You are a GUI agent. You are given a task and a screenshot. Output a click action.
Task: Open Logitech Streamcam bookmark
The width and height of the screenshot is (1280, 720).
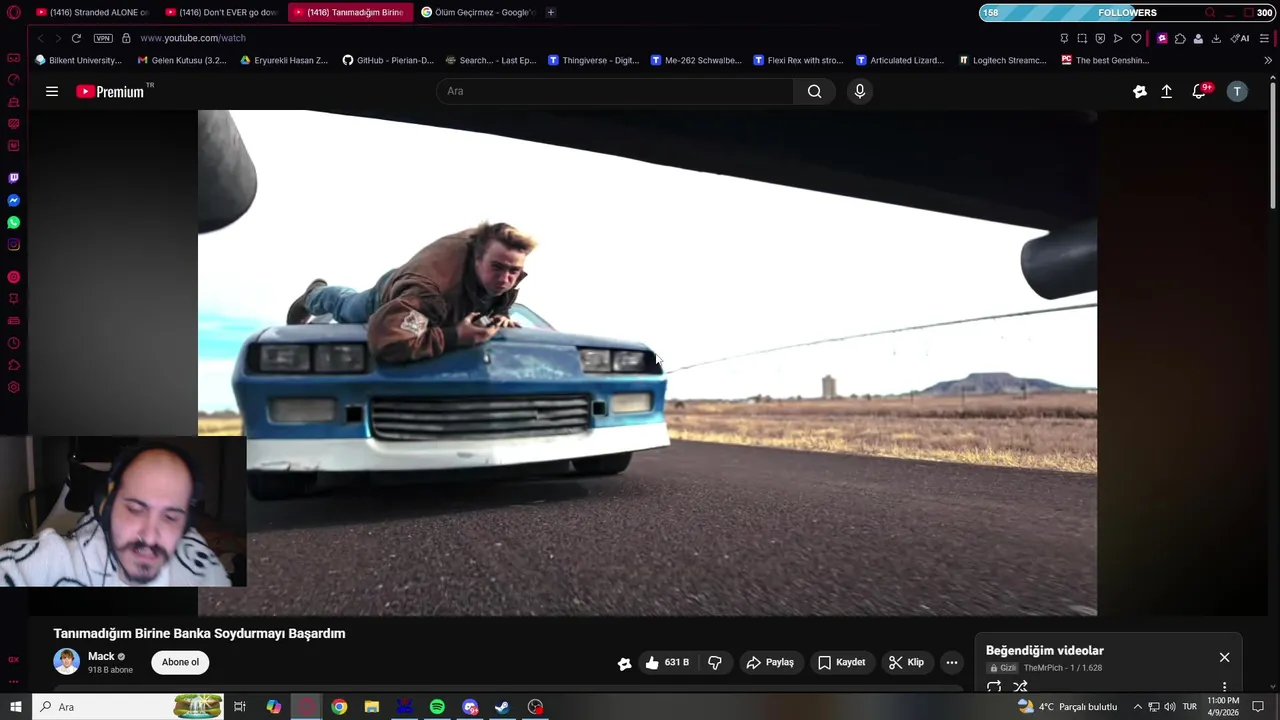(x=1003, y=60)
